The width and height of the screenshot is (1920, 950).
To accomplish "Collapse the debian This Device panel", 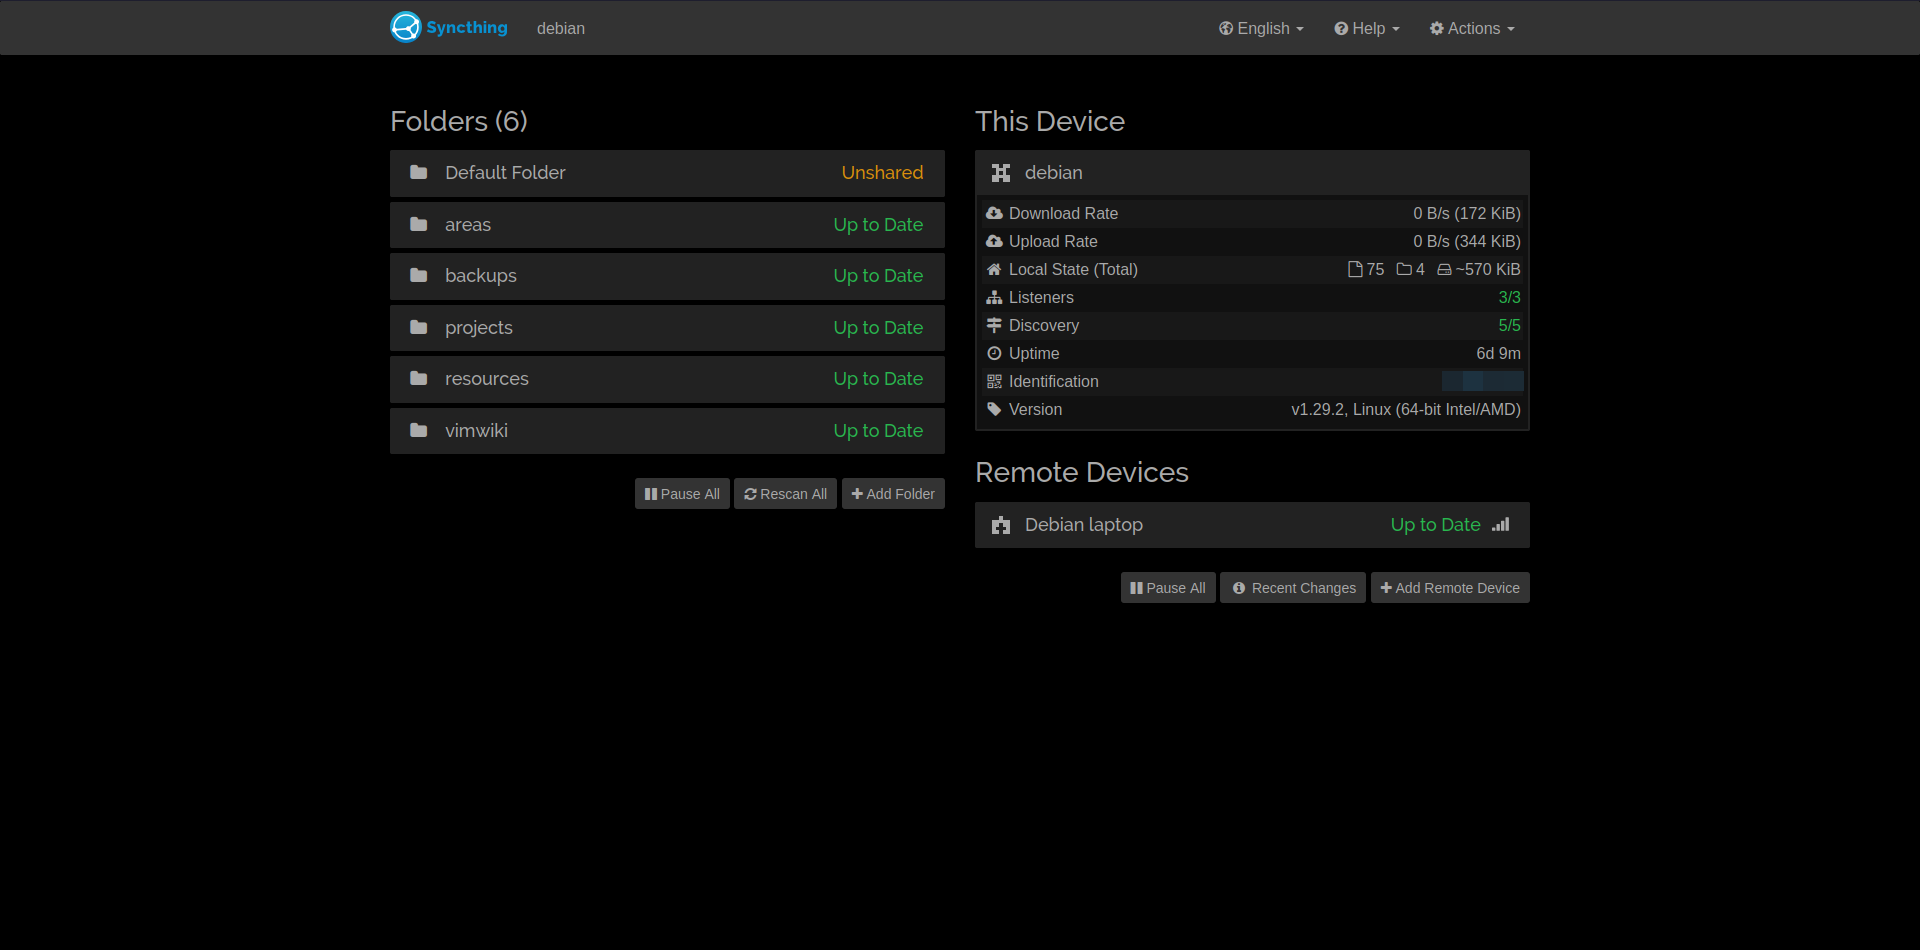I will pos(1252,173).
